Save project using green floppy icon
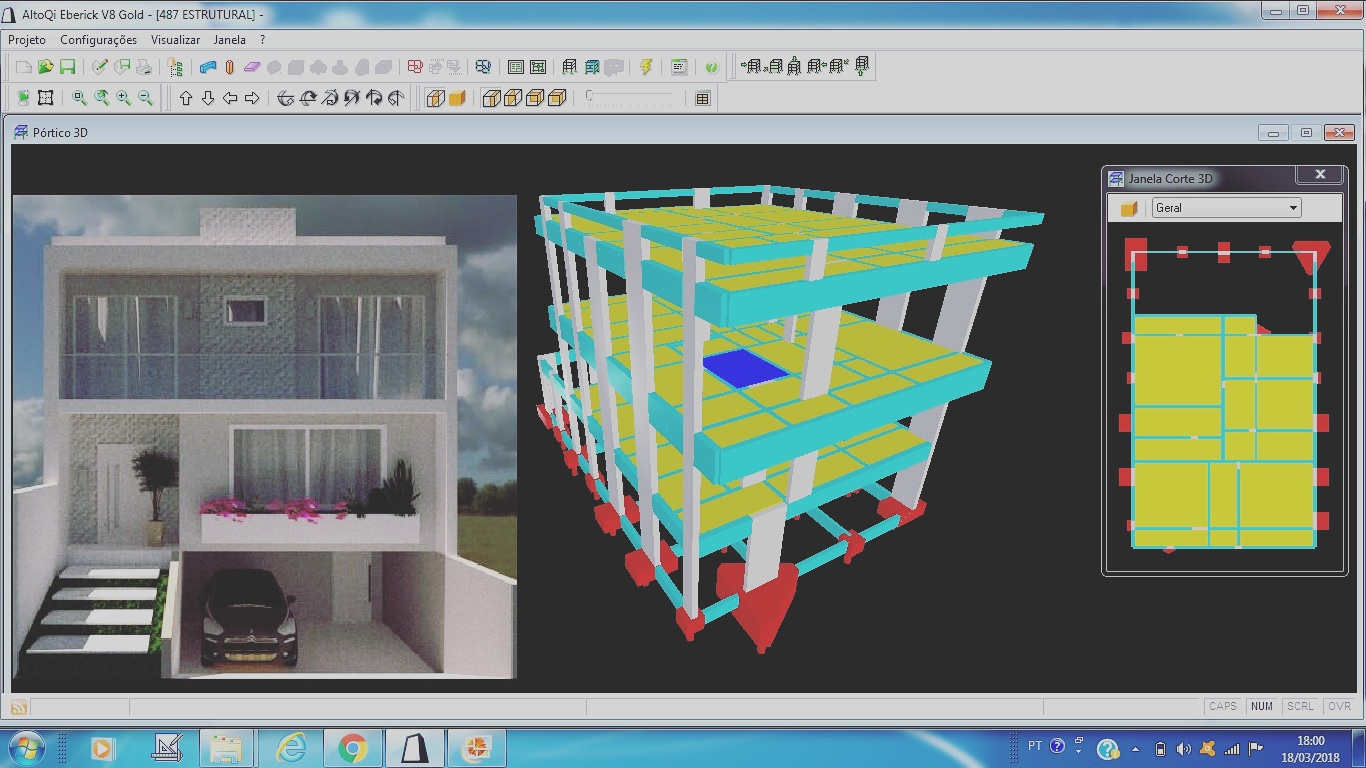1366x768 pixels. [x=67, y=67]
